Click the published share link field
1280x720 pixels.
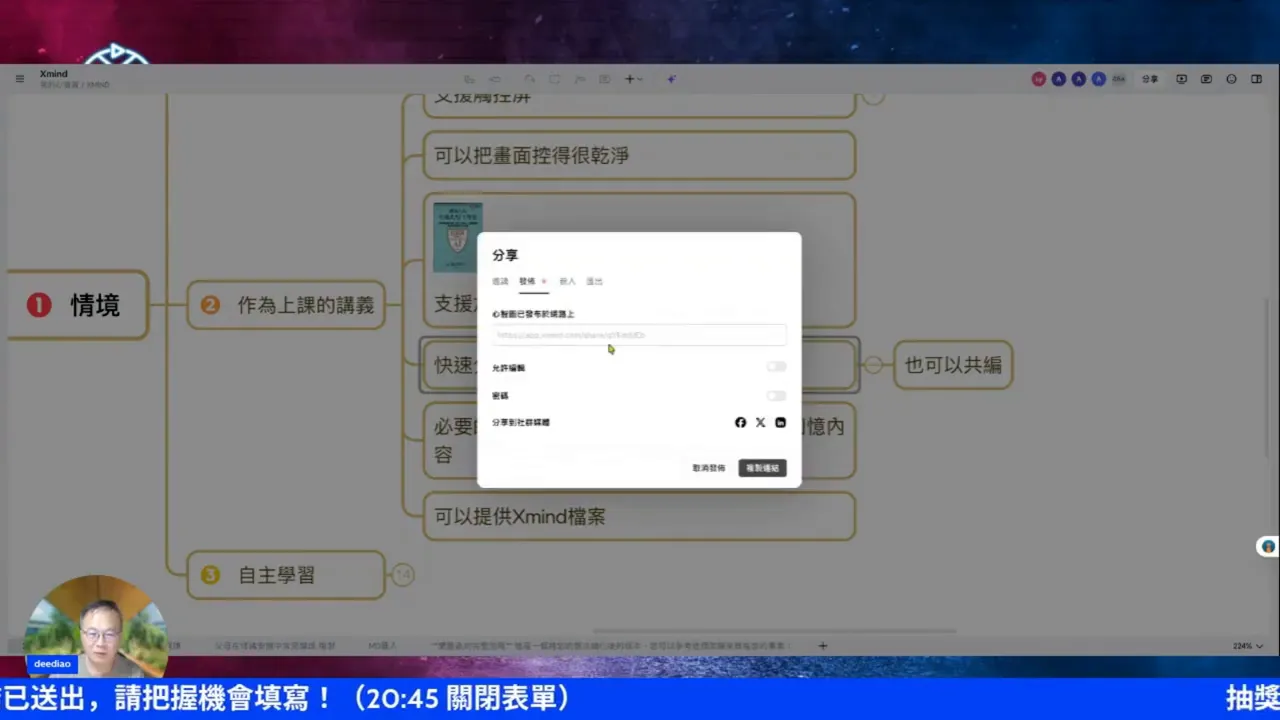639,335
